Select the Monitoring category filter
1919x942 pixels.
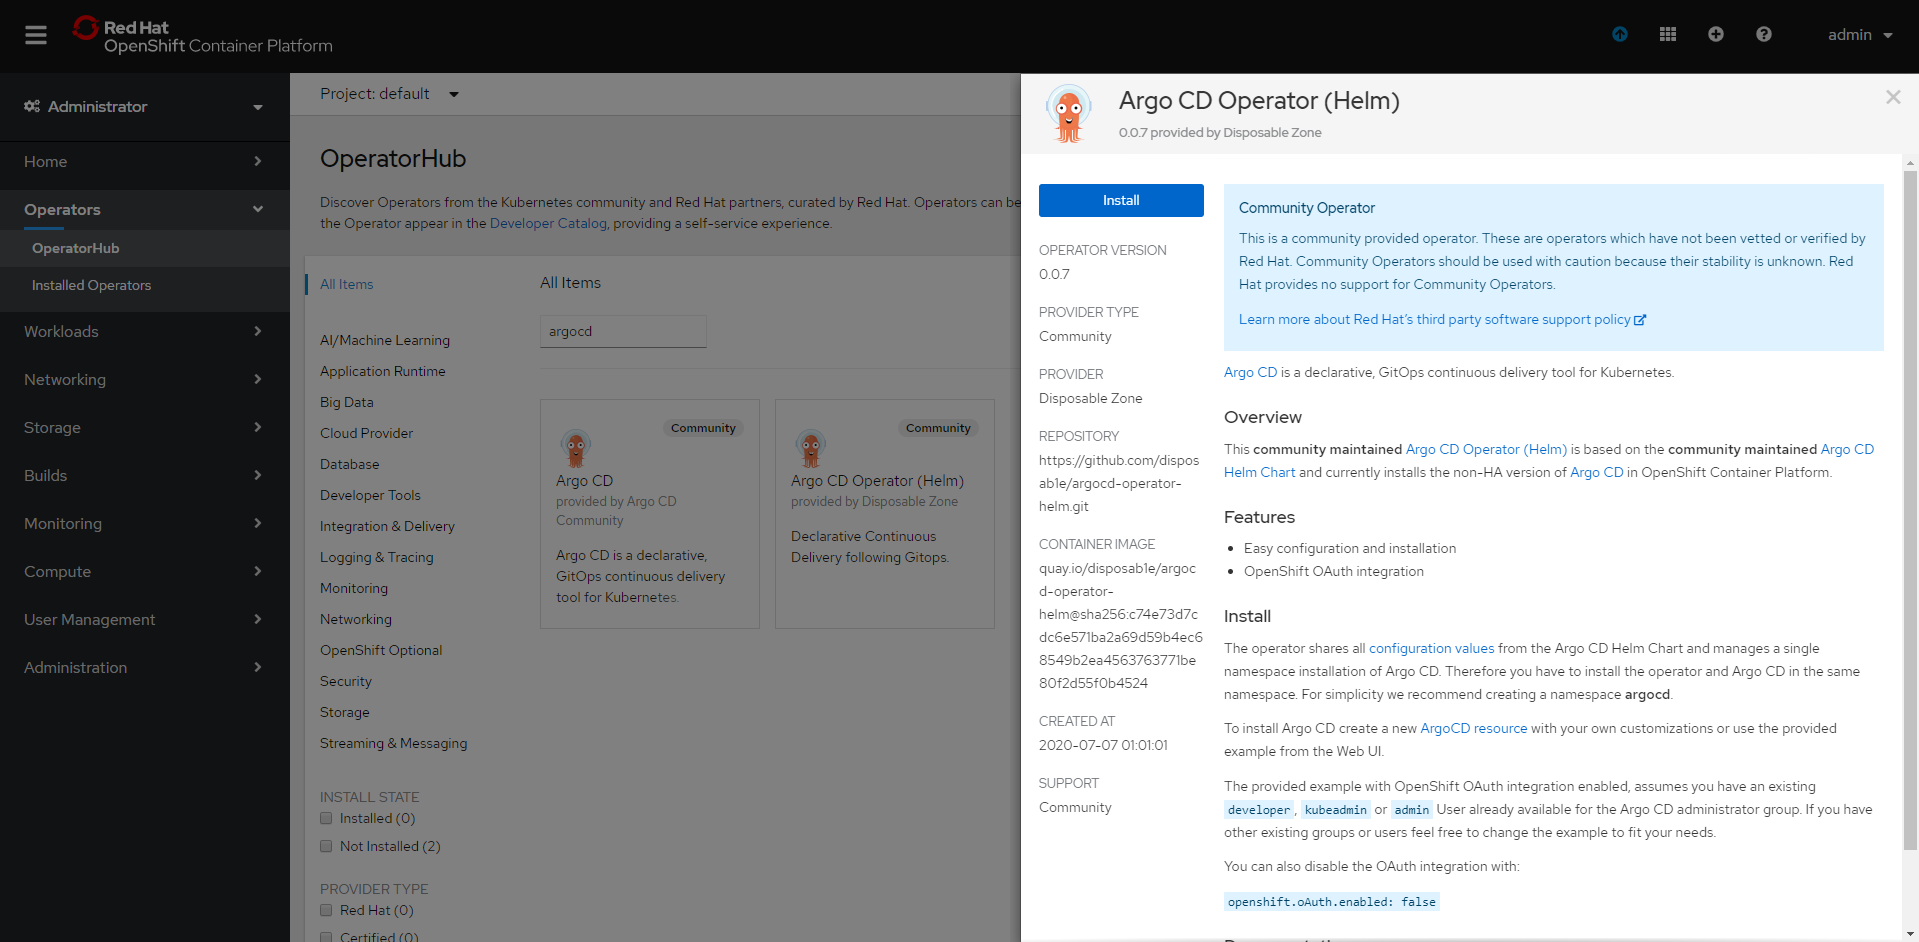click(x=354, y=588)
